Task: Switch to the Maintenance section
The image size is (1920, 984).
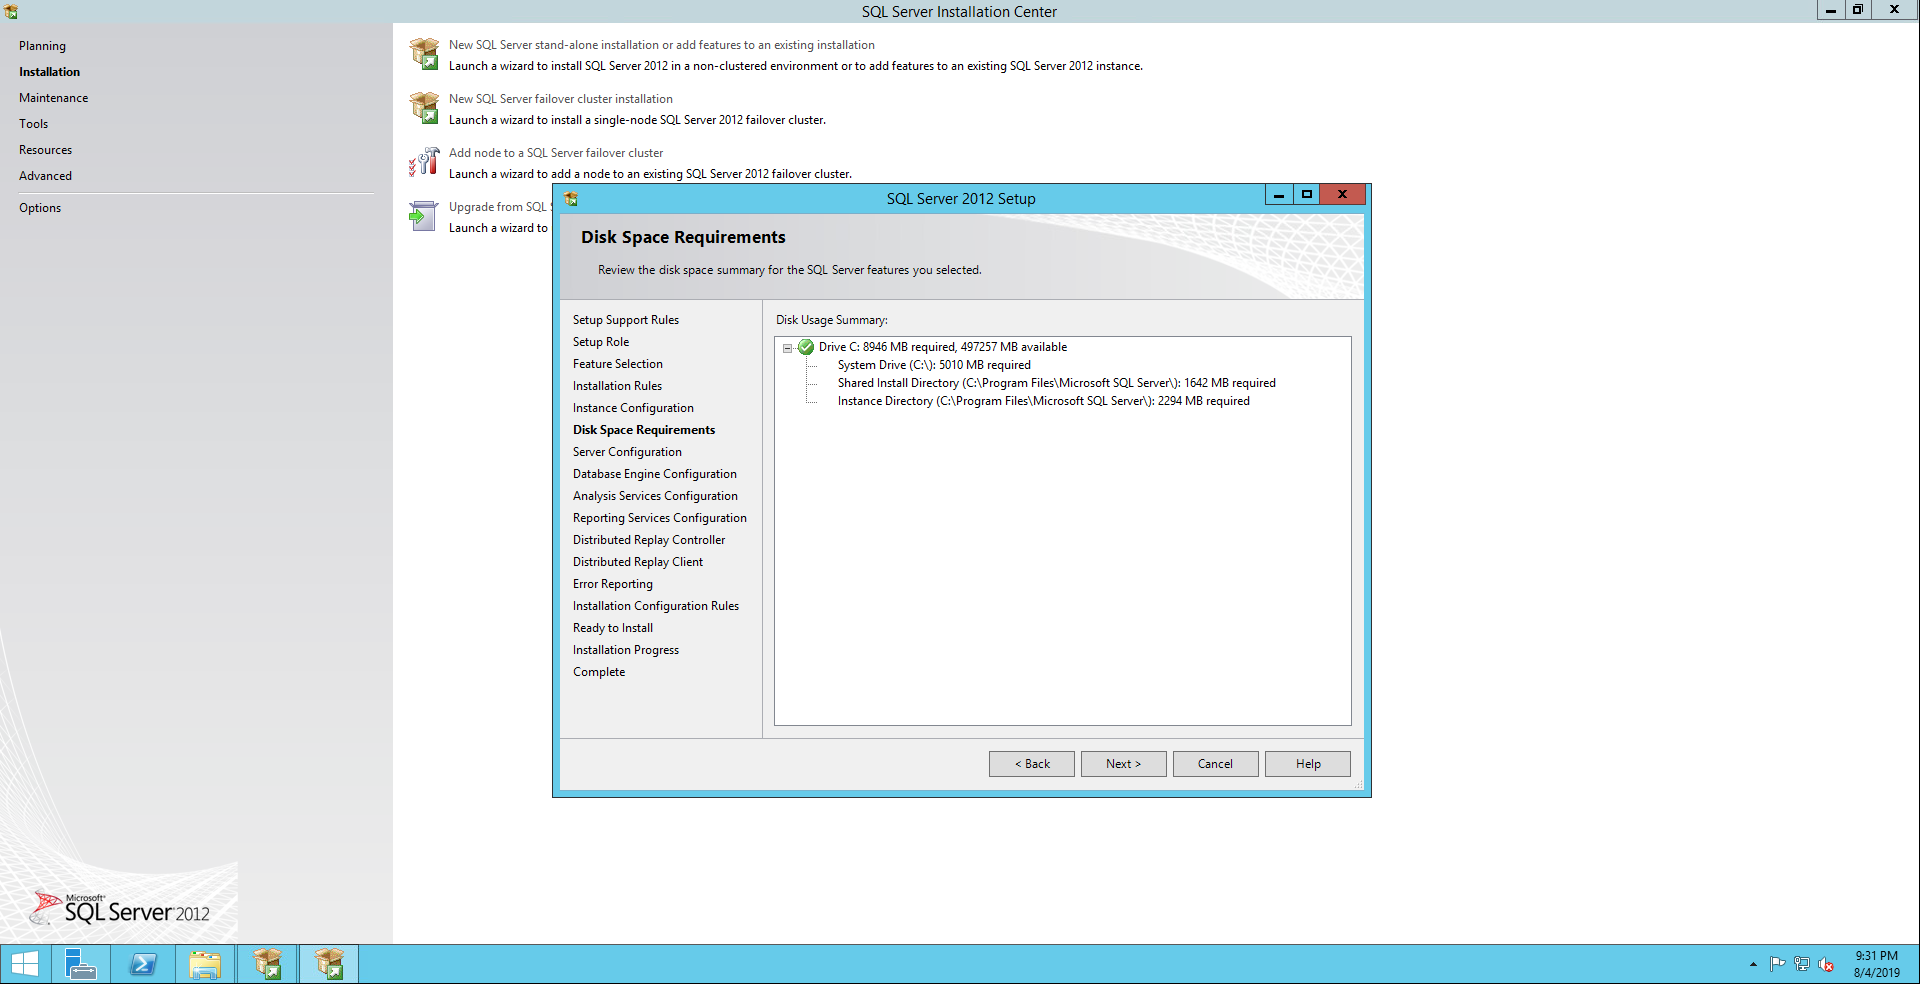Action: click(x=53, y=98)
